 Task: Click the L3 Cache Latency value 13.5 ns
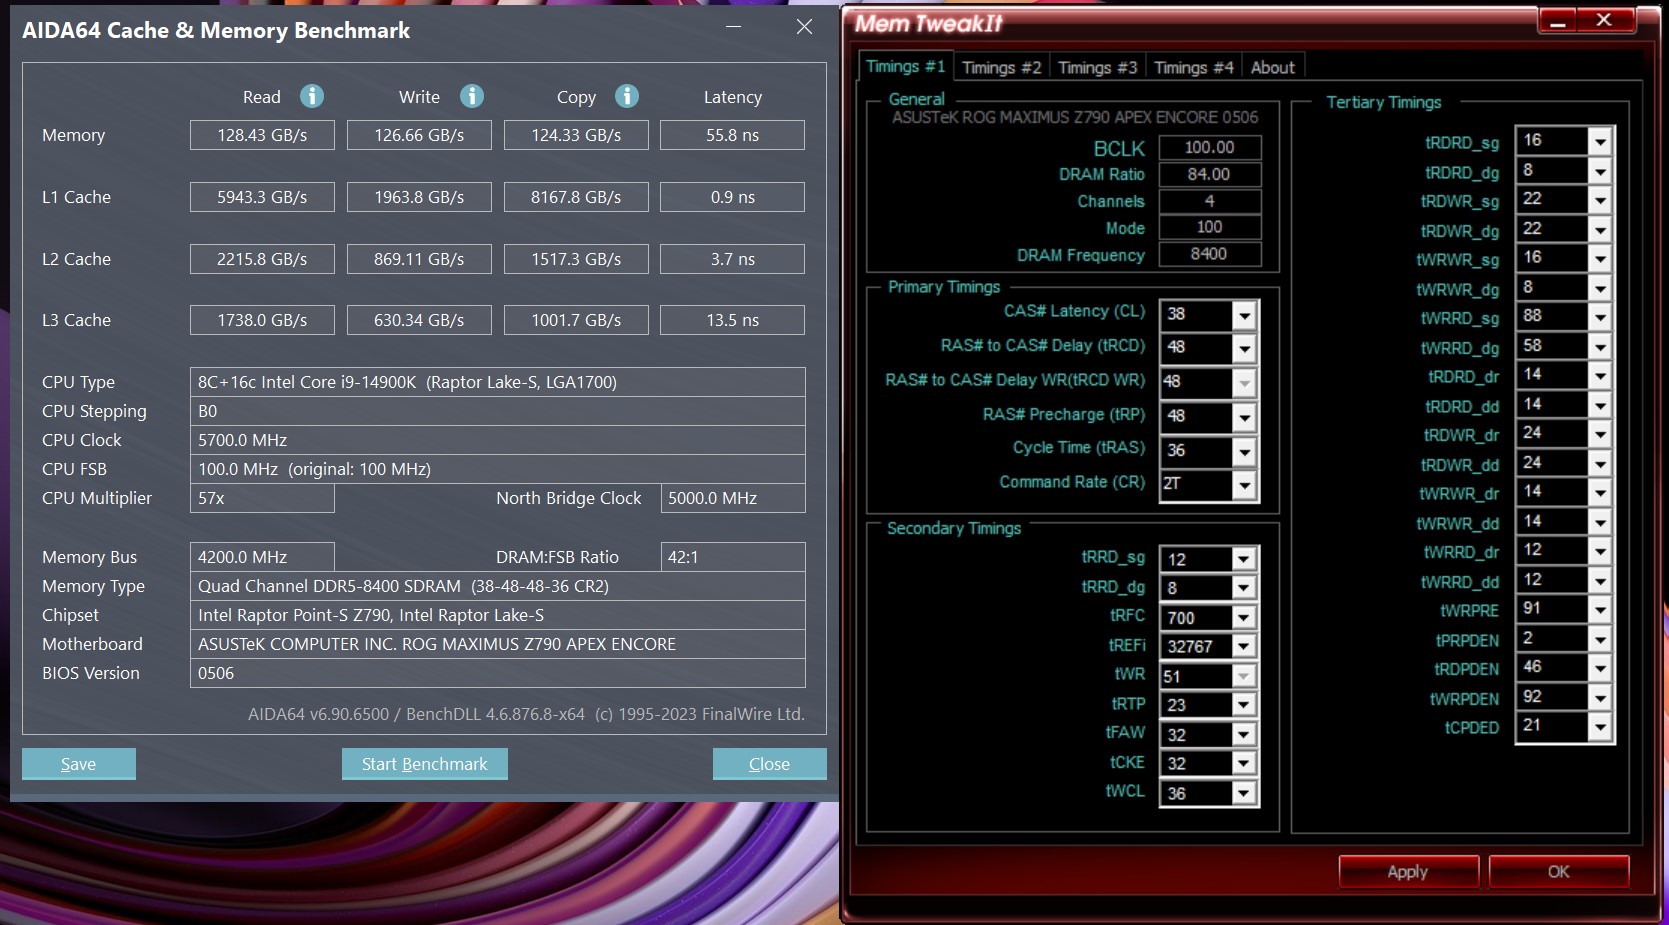coord(733,320)
